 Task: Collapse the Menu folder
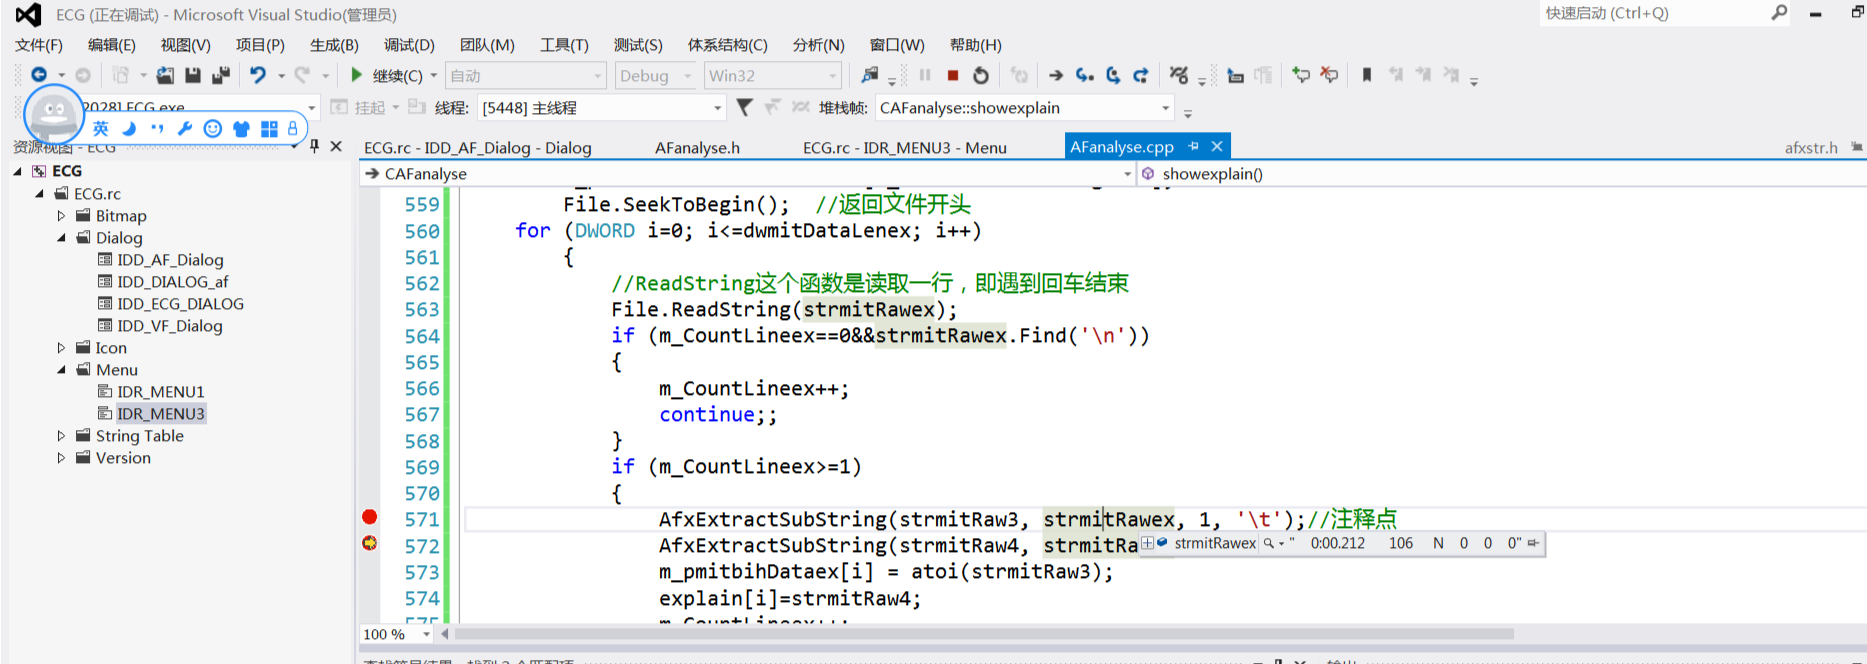coord(61,370)
